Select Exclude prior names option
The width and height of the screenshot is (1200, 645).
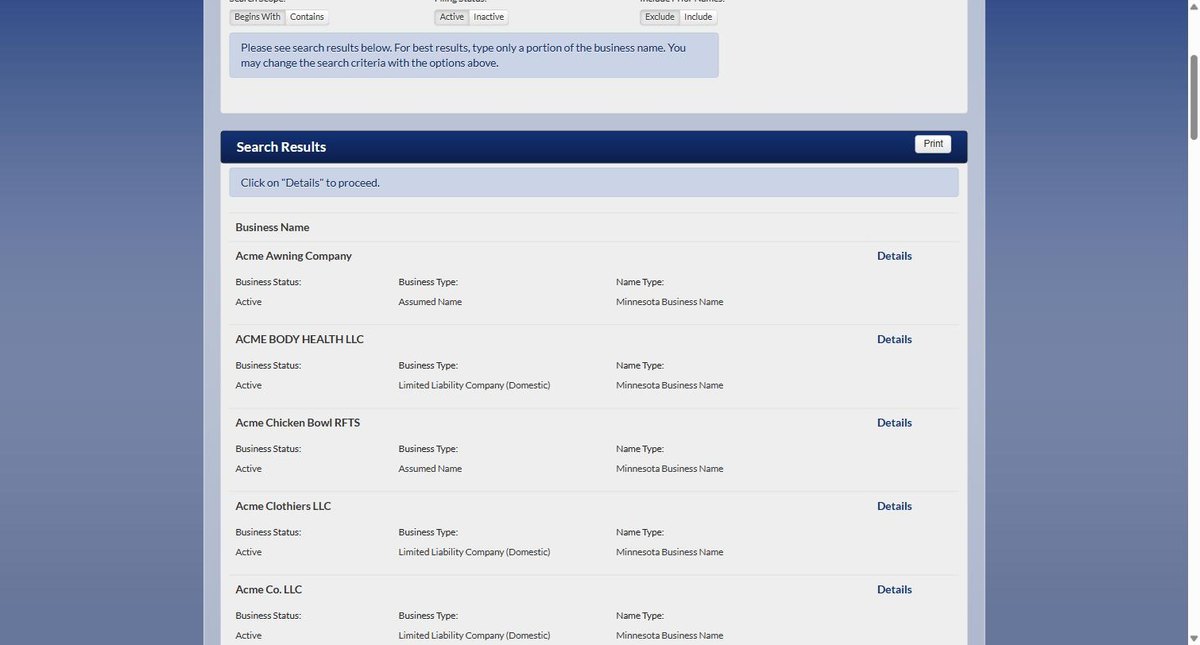click(660, 17)
